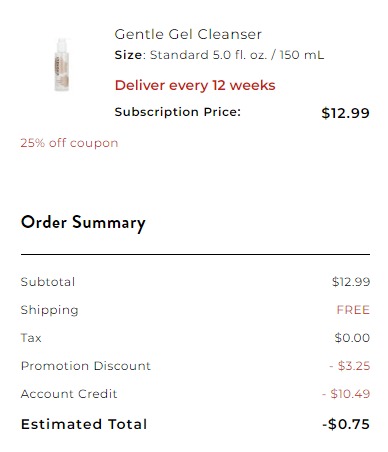Click the Order Summary heading
This screenshot has height=452, width=388.
tap(83, 223)
